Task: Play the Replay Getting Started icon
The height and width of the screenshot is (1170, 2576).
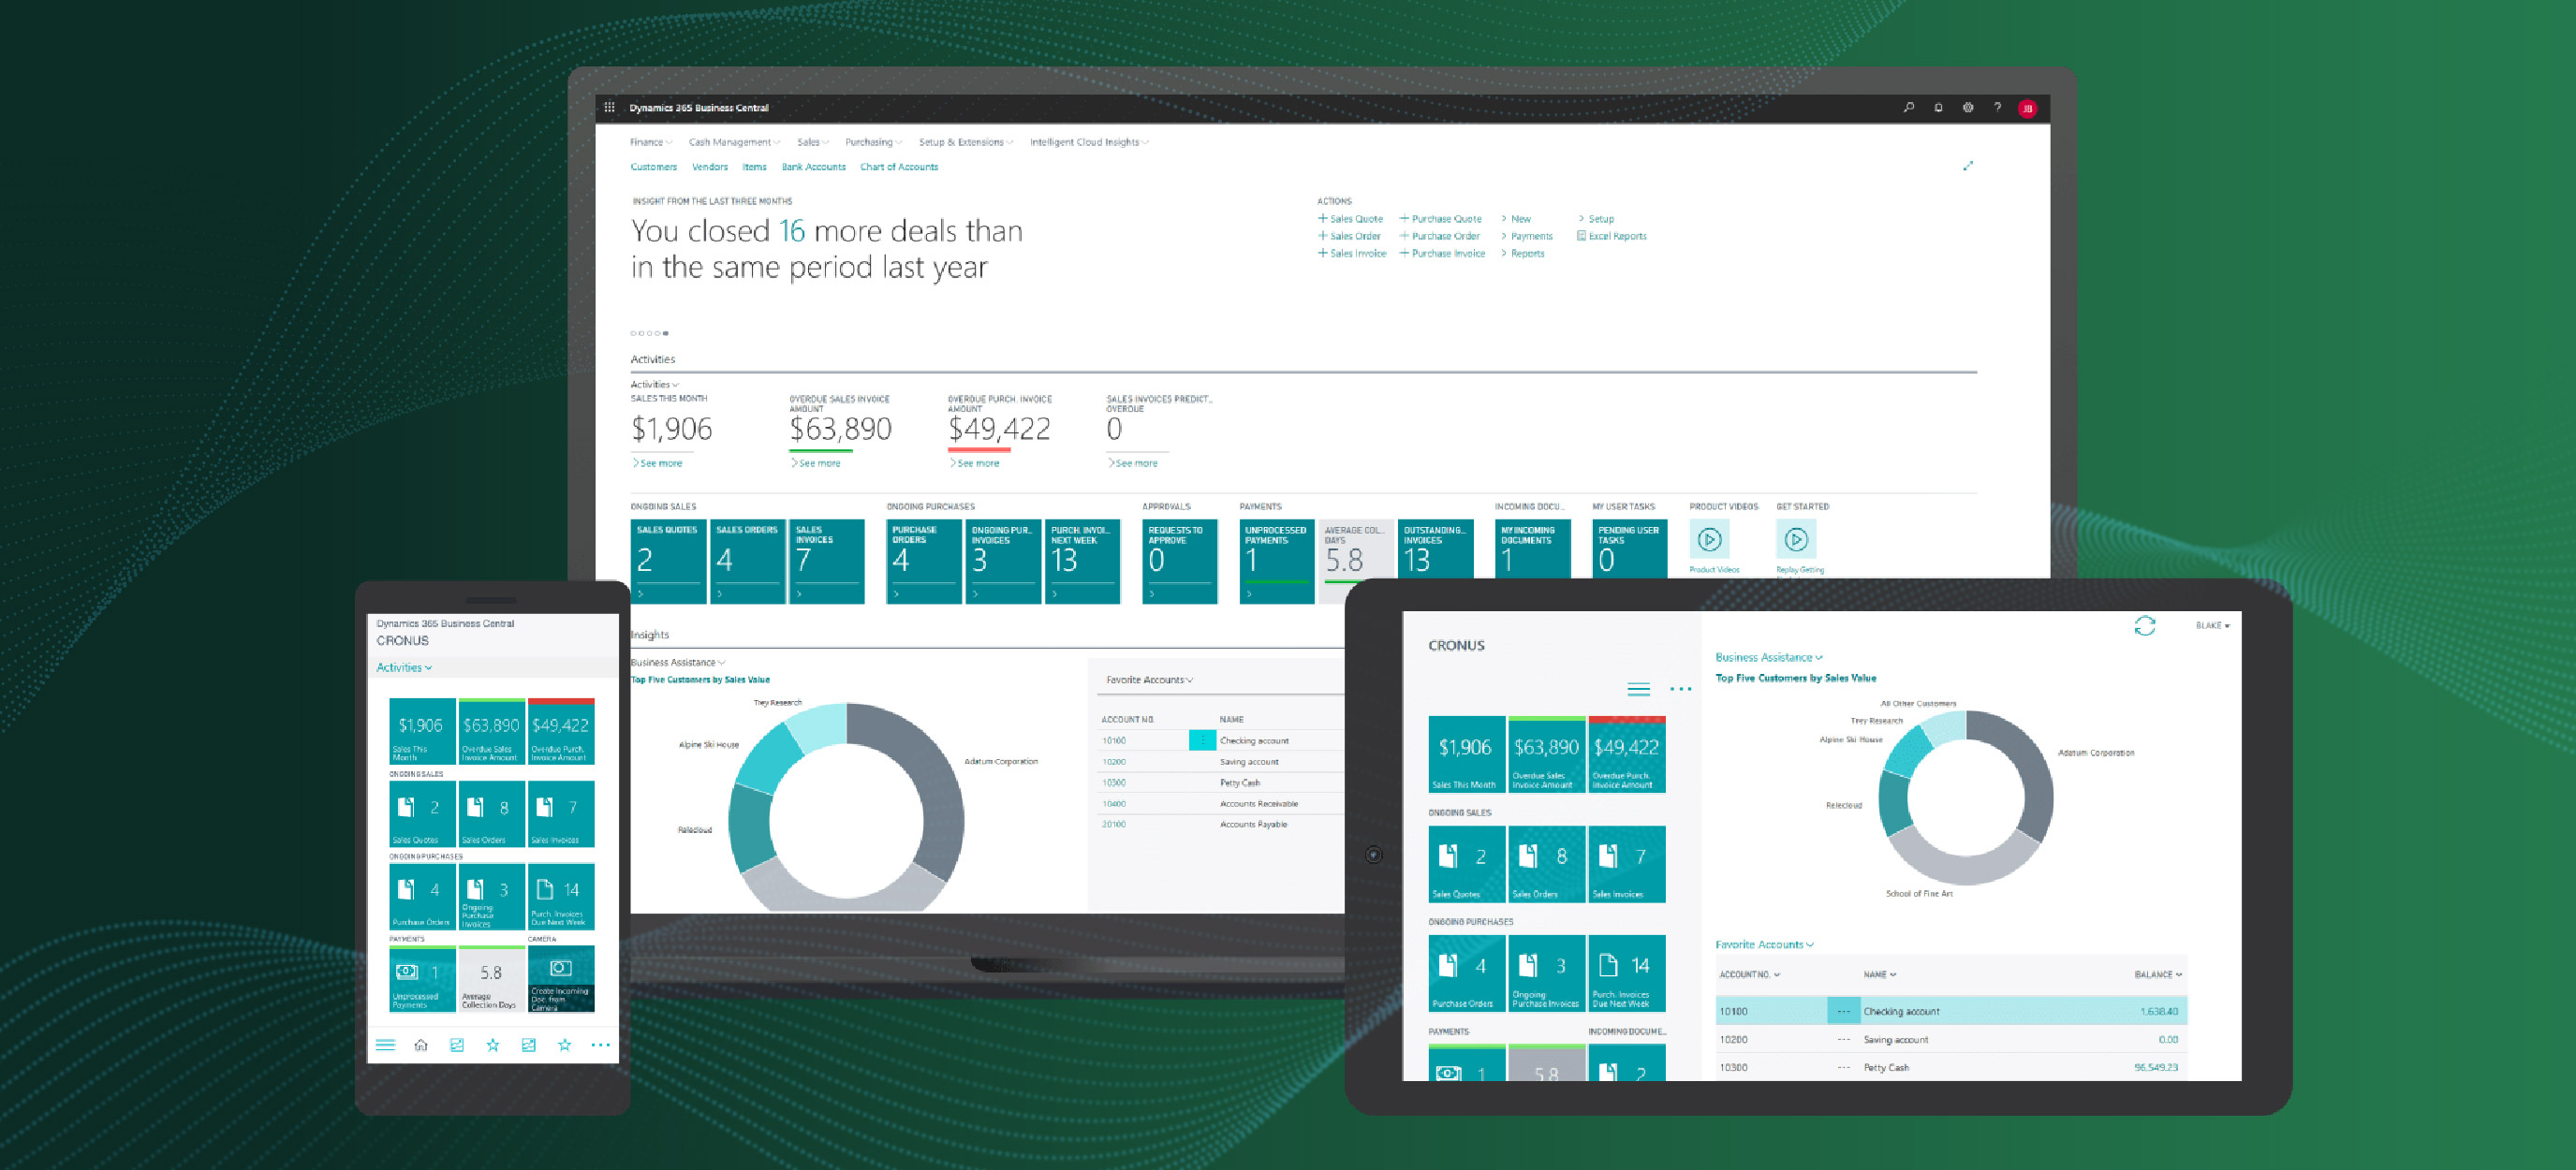Action: pos(1796,540)
